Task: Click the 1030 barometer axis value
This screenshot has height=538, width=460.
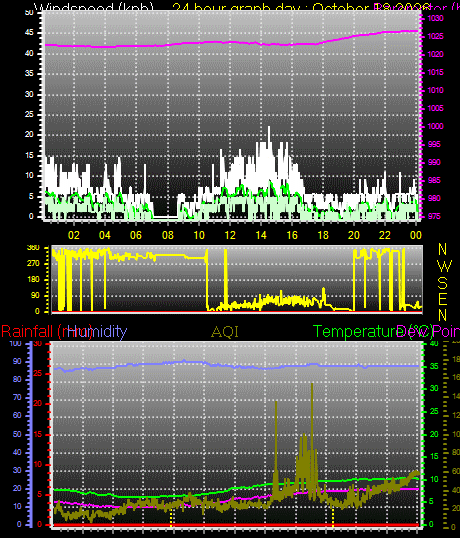Action: pyautogui.click(x=435, y=18)
